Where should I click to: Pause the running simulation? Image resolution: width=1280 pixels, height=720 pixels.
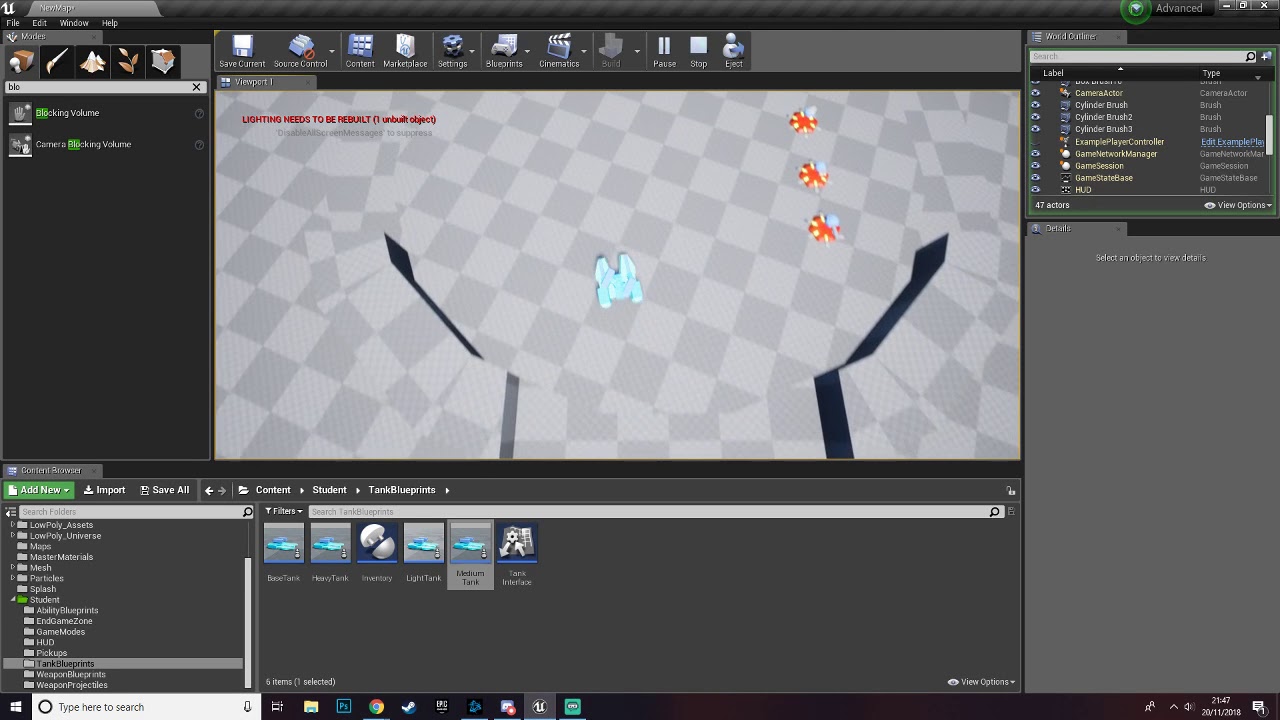click(664, 52)
